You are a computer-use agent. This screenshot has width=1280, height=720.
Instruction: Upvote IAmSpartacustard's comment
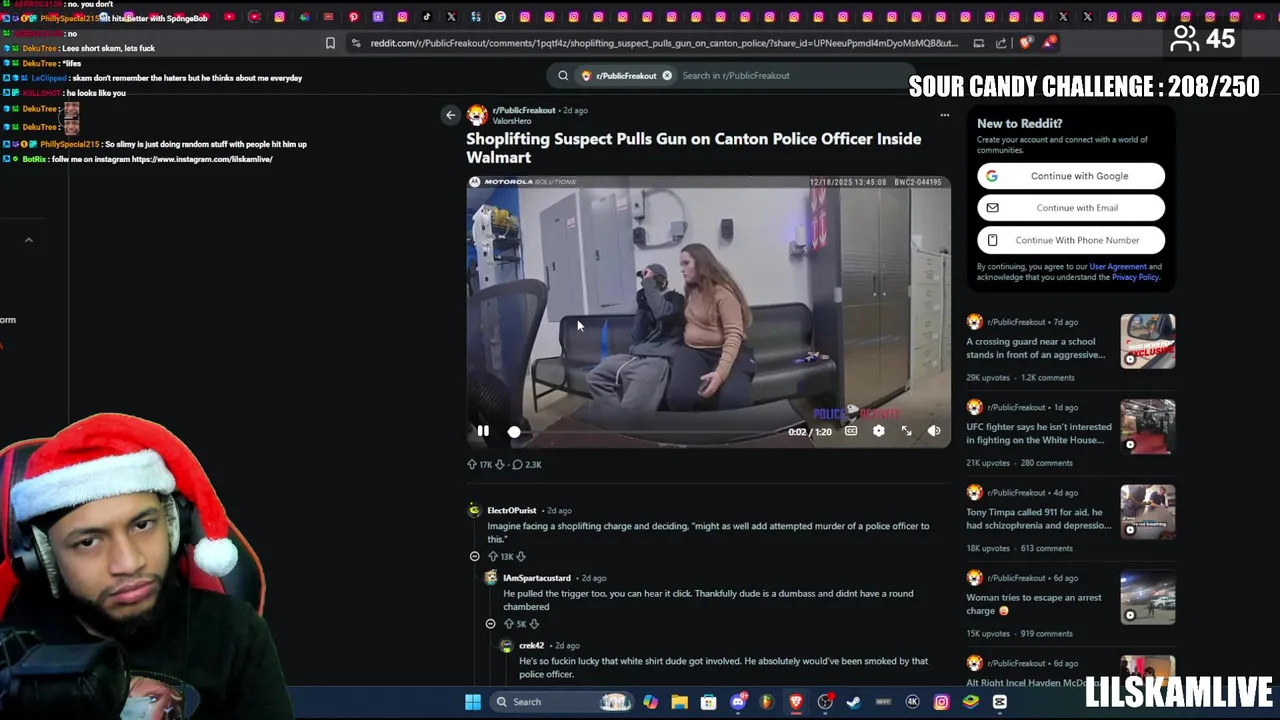tap(508, 624)
